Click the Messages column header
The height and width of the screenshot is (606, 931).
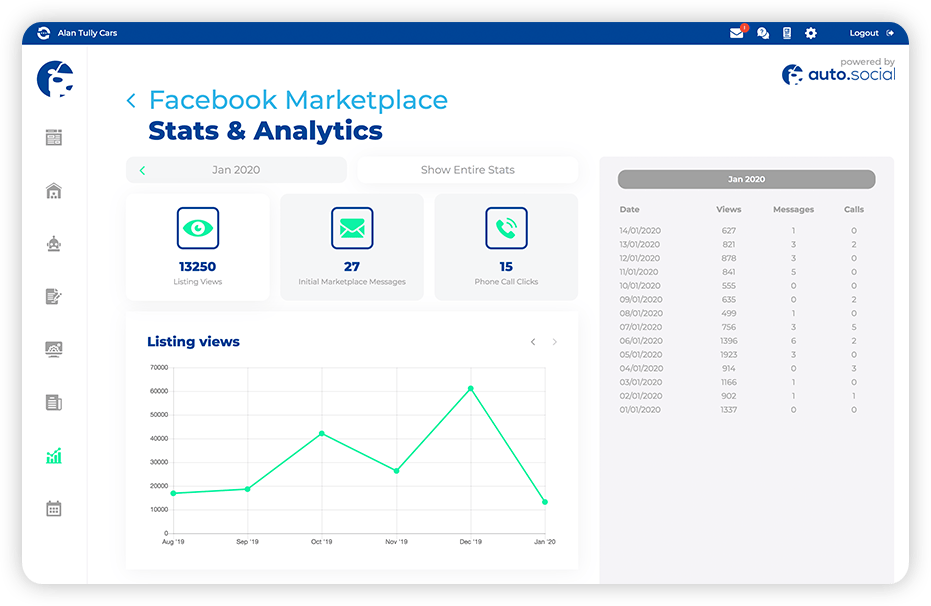pyautogui.click(x=793, y=210)
